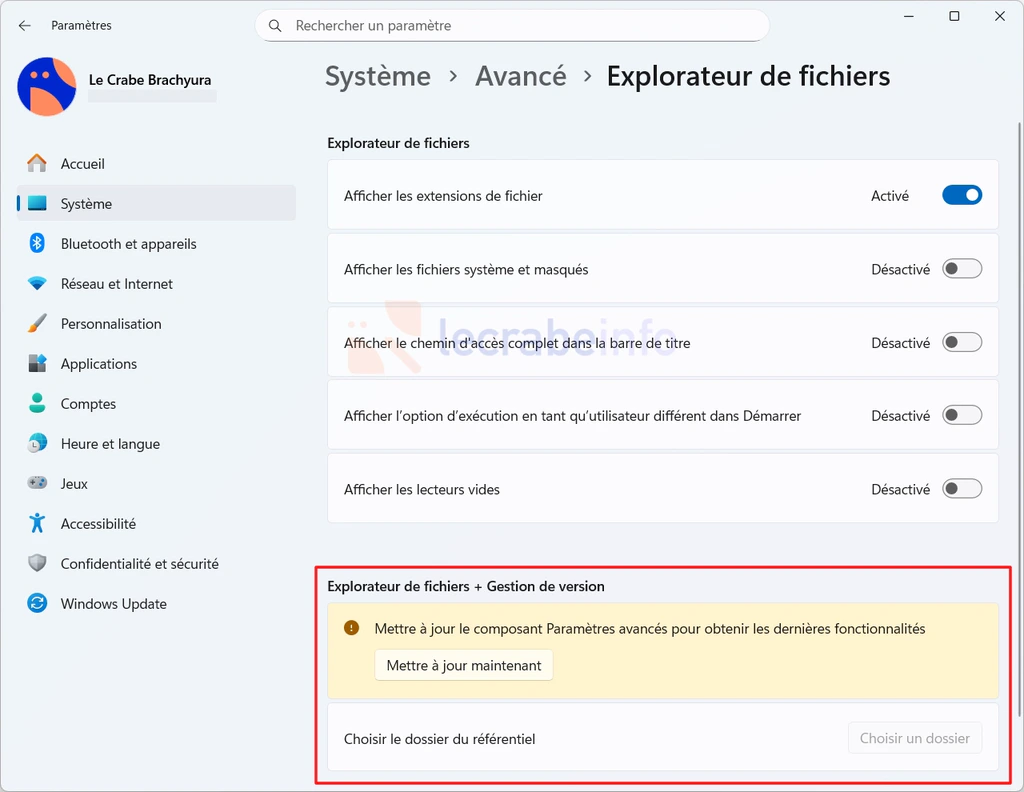Screen dimensions: 1024x792
Task: Disable Afficher les extensions de fichier toggle
Action: (x=961, y=195)
